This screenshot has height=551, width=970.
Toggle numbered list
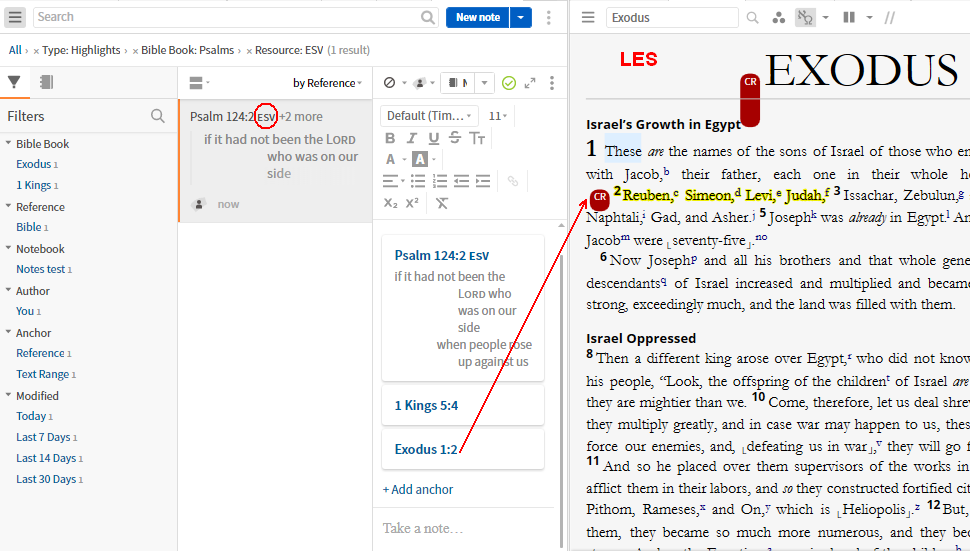(440, 181)
